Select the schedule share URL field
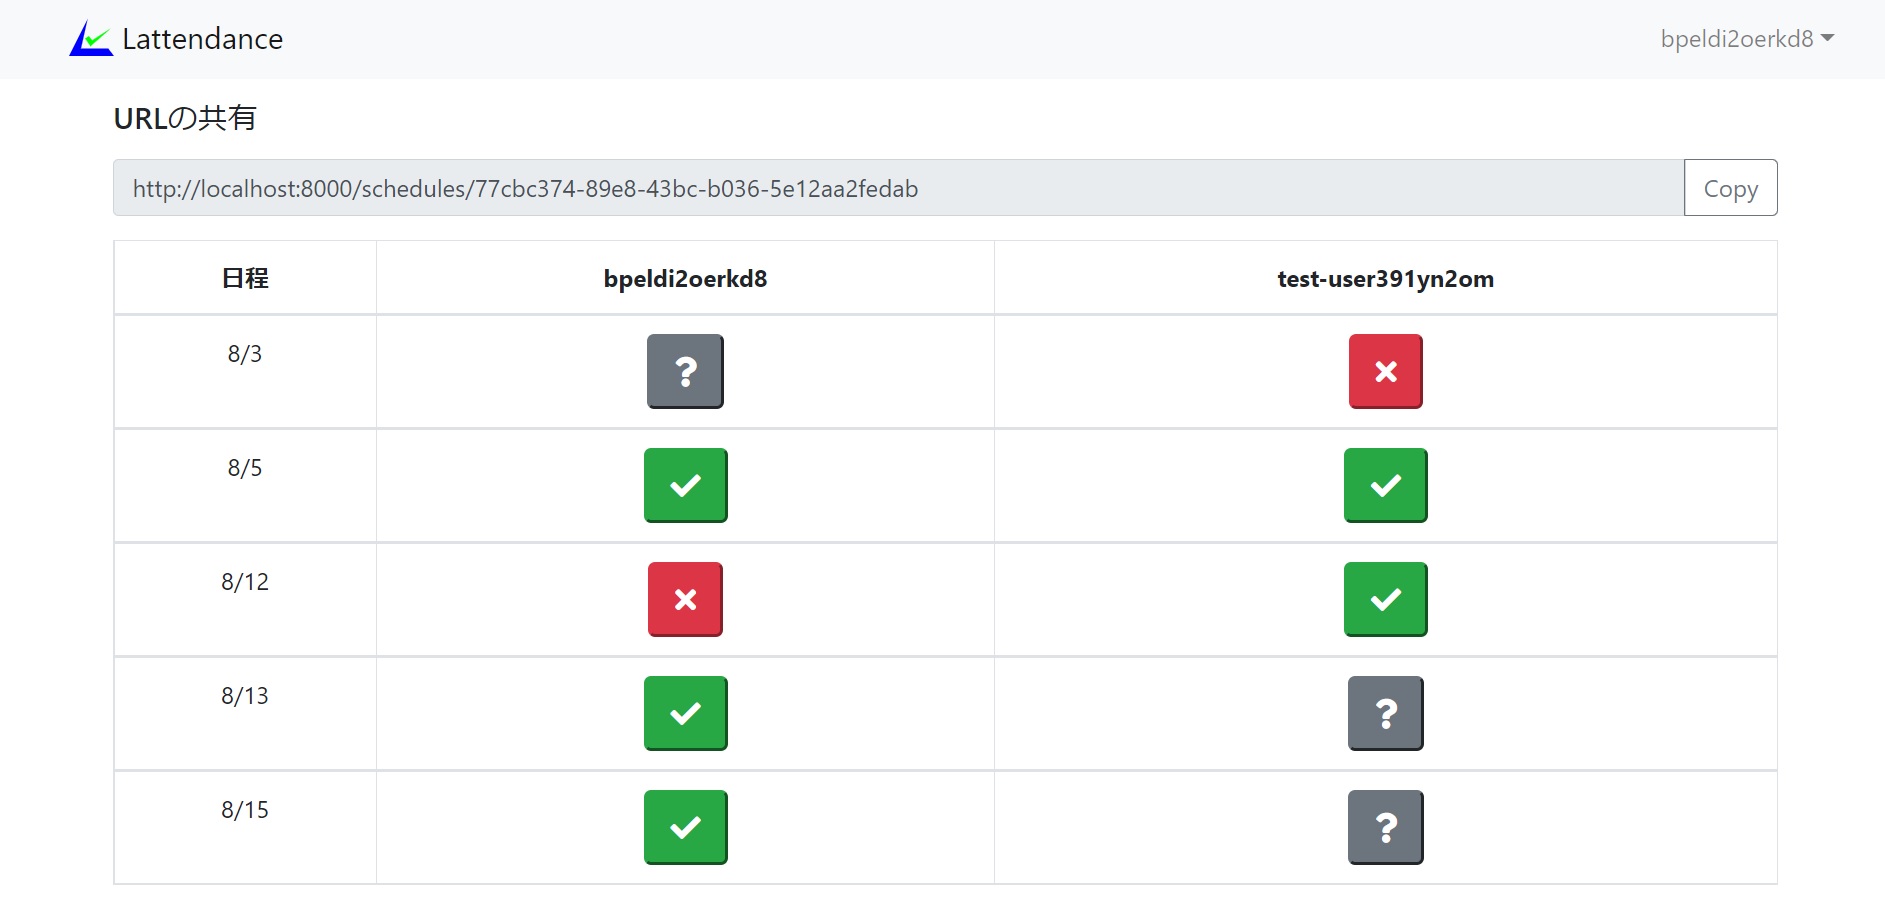This screenshot has width=1885, height=903. 899,188
